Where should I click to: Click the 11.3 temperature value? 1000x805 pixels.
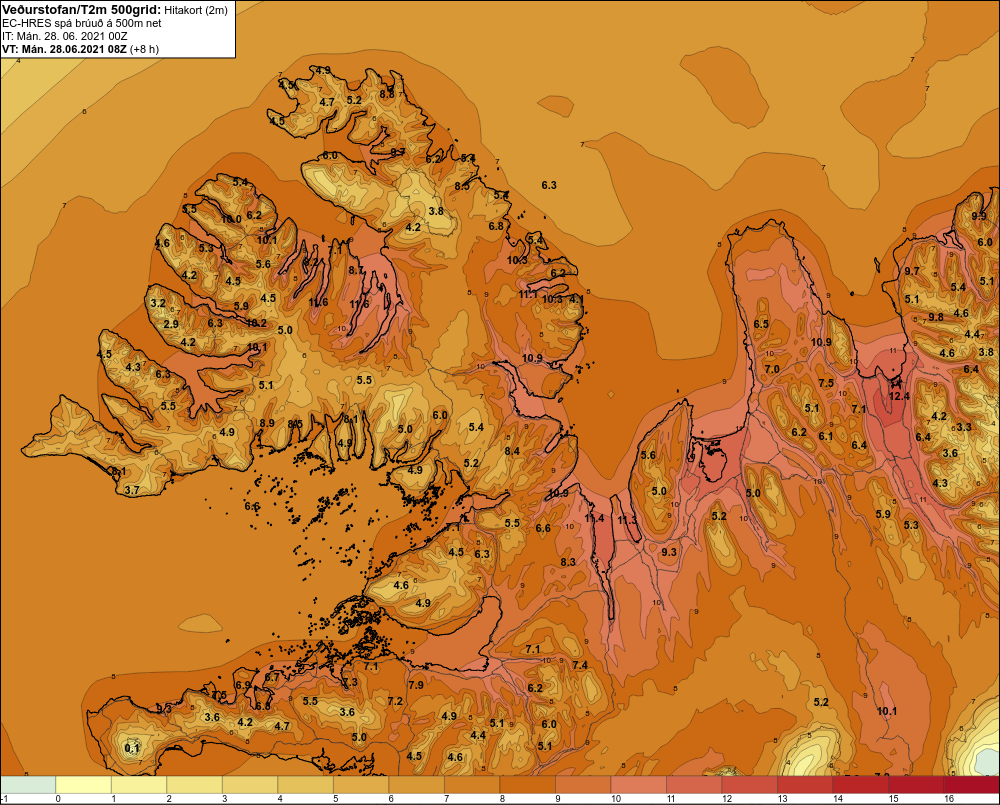(627, 521)
